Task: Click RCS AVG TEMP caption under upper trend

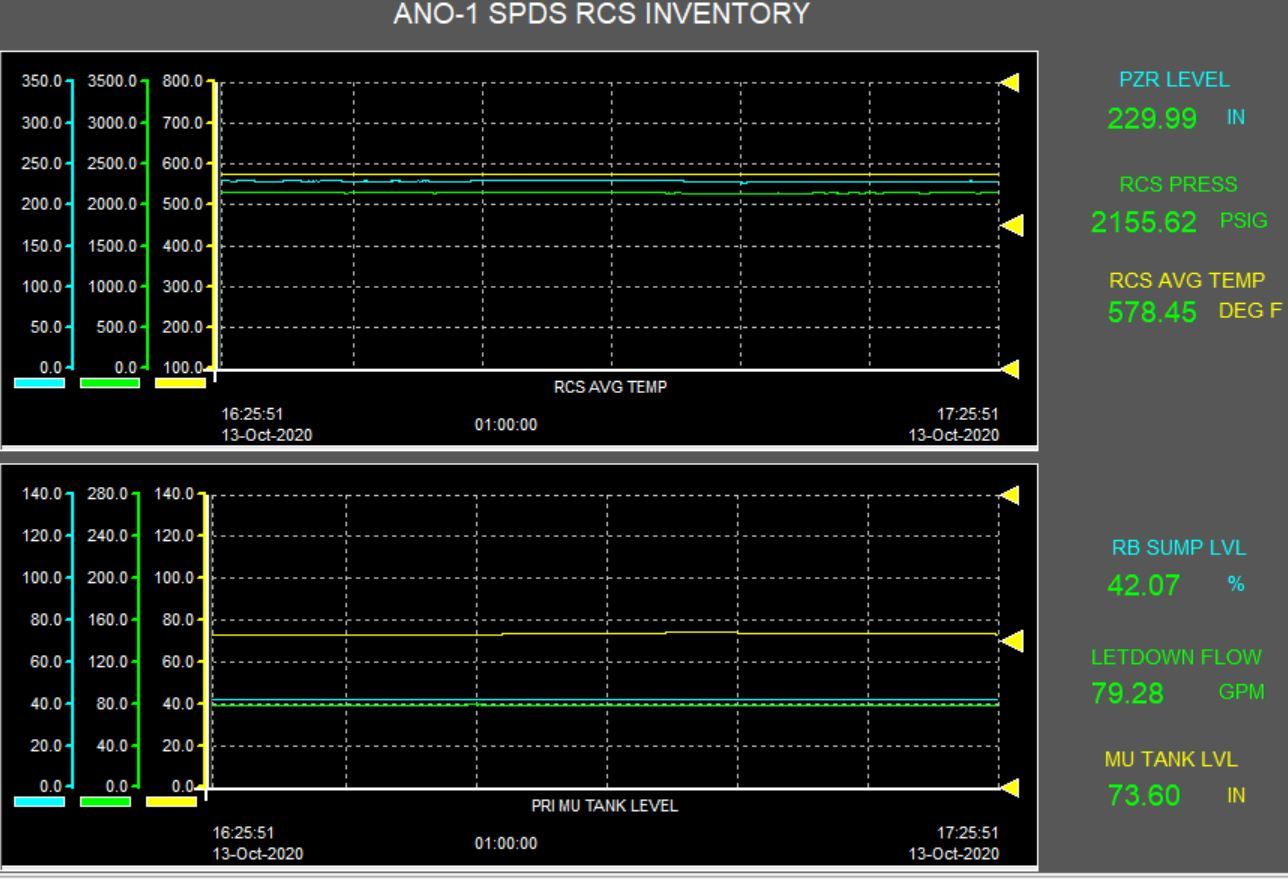Action: 610,390
